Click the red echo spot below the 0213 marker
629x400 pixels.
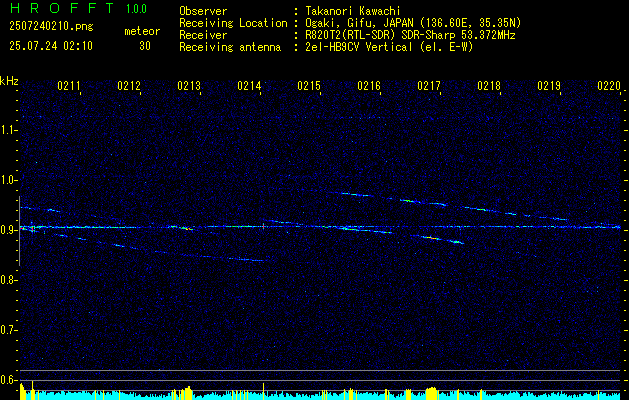(x=186, y=228)
